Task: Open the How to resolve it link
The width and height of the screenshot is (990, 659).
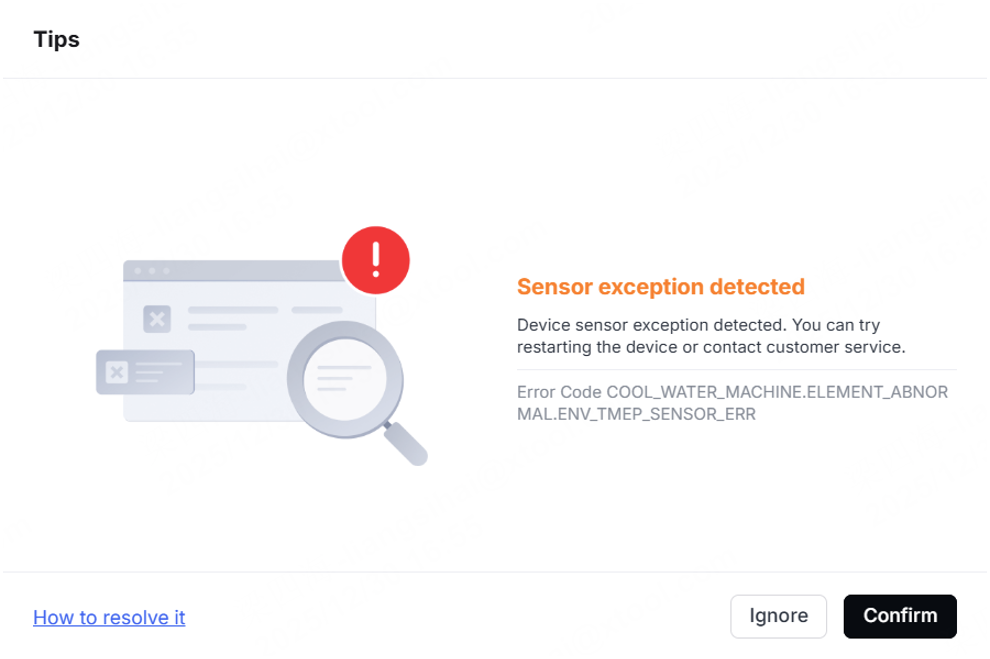Action: tap(109, 617)
